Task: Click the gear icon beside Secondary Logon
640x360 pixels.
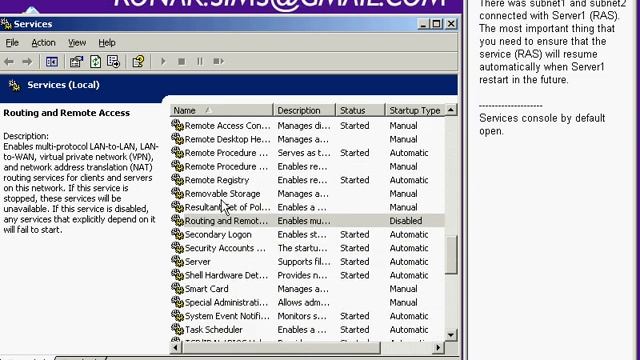Action: coord(177,234)
